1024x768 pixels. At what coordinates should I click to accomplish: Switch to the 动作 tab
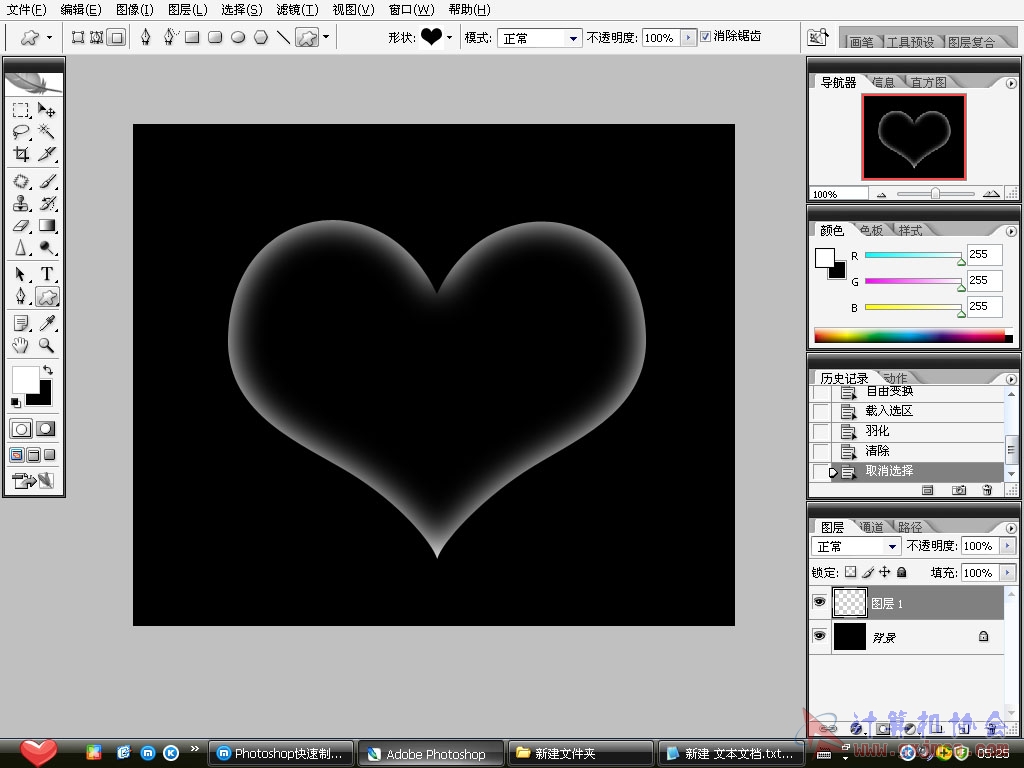(895, 378)
